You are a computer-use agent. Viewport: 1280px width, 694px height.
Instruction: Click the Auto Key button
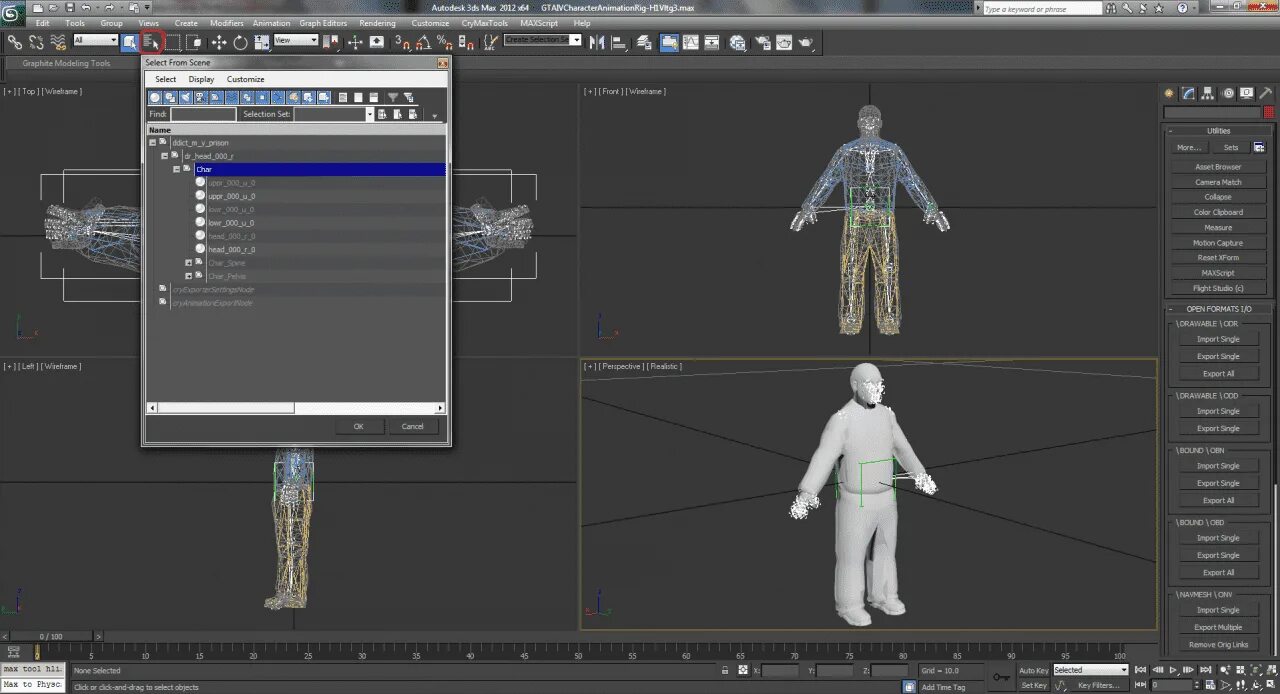[x=1034, y=670]
